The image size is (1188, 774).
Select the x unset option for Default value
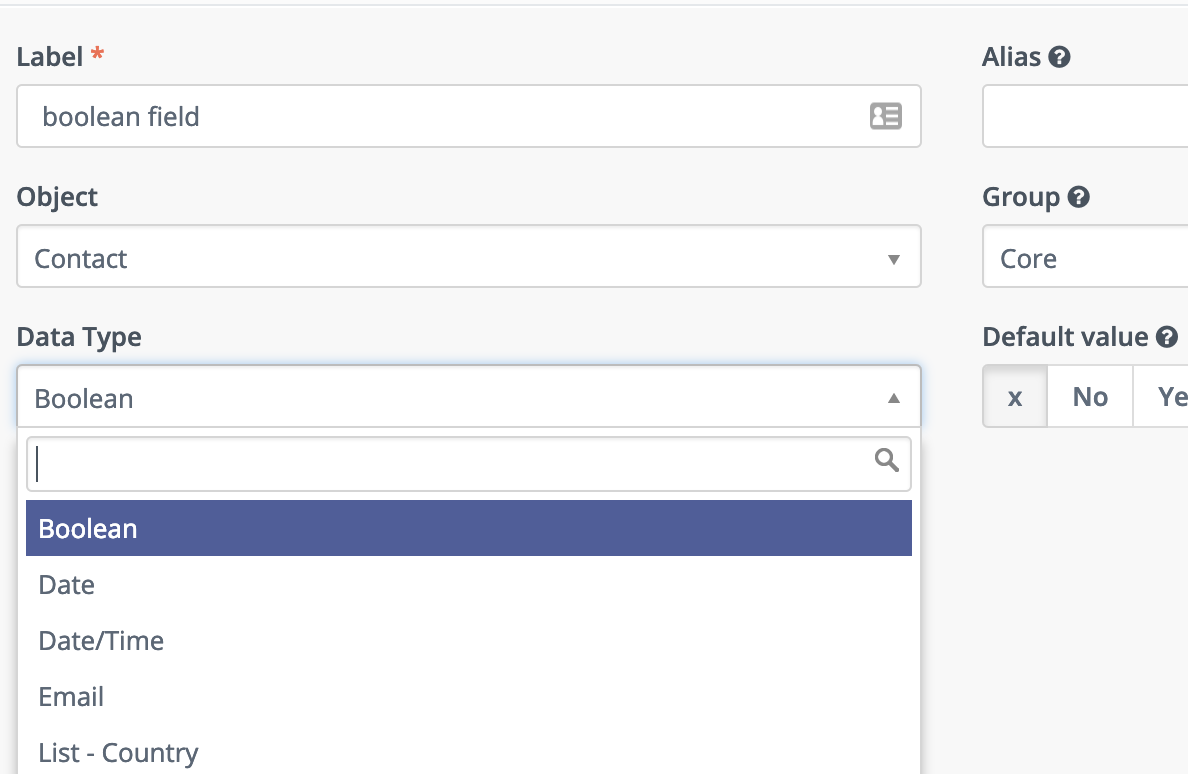[x=1015, y=397]
